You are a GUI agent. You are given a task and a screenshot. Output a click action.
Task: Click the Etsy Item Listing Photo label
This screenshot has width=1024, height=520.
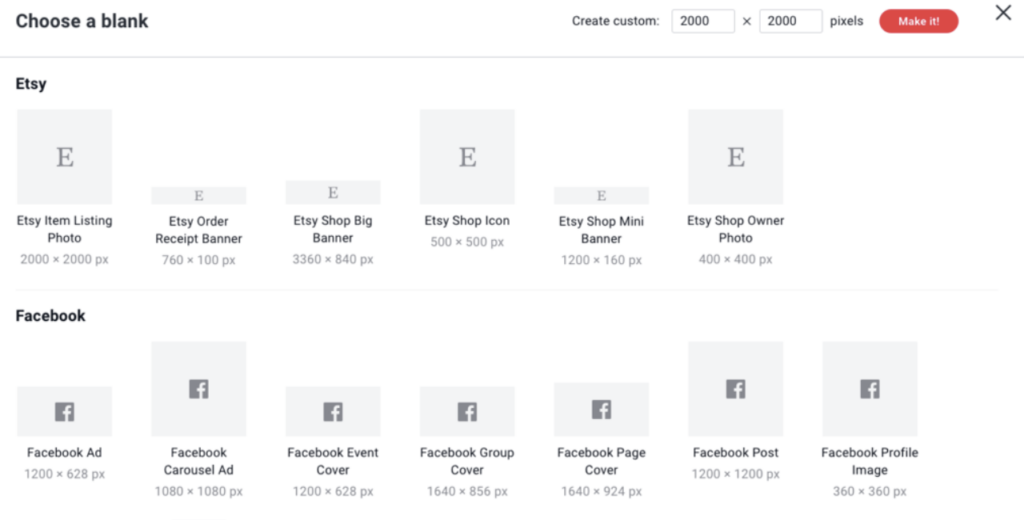[64, 229]
